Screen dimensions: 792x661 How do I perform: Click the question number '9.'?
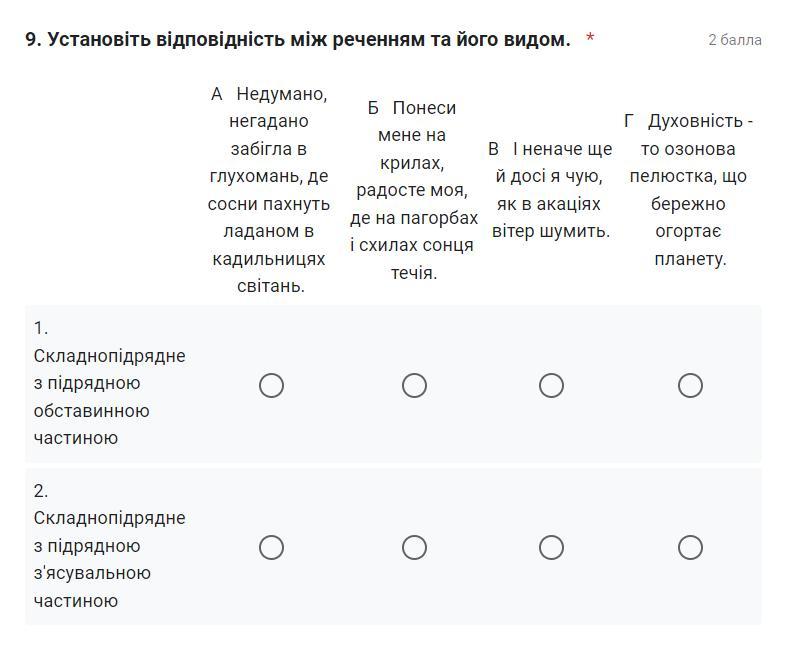[x=33, y=40]
